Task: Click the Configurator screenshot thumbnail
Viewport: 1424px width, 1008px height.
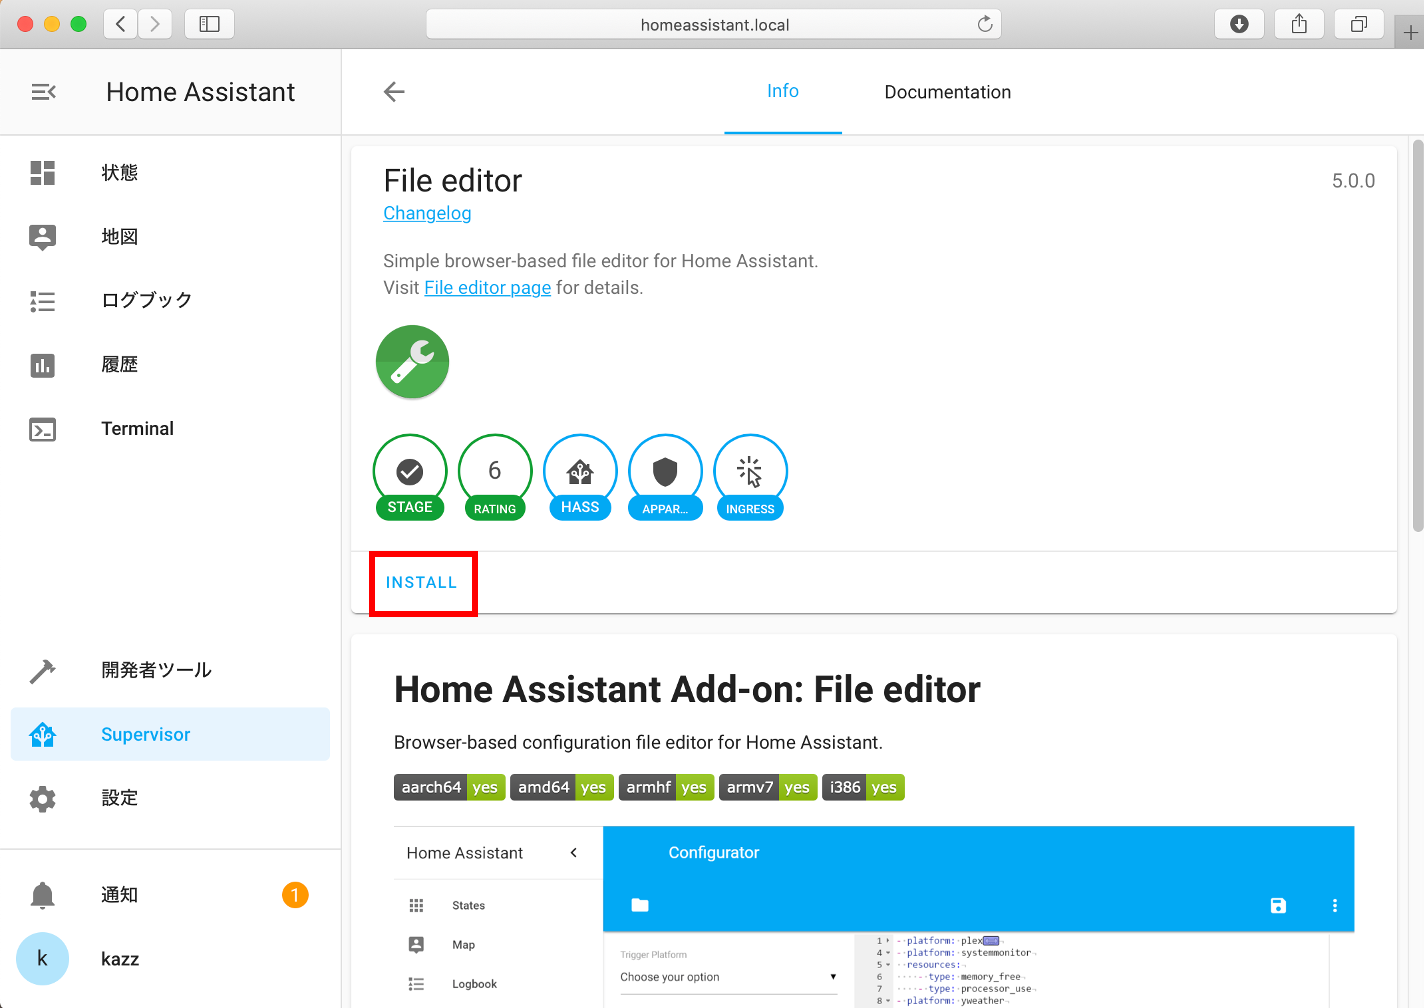Action: pos(874,917)
